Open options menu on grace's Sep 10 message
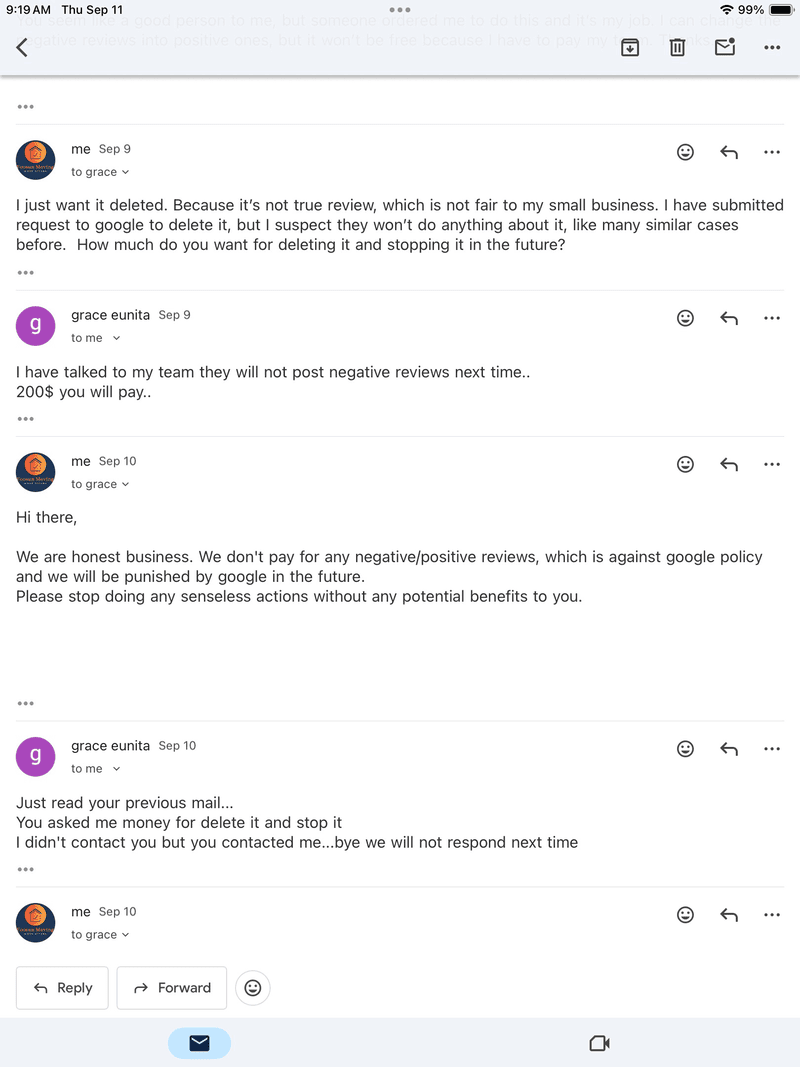The width and height of the screenshot is (800, 1067). [x=771, y=749]
